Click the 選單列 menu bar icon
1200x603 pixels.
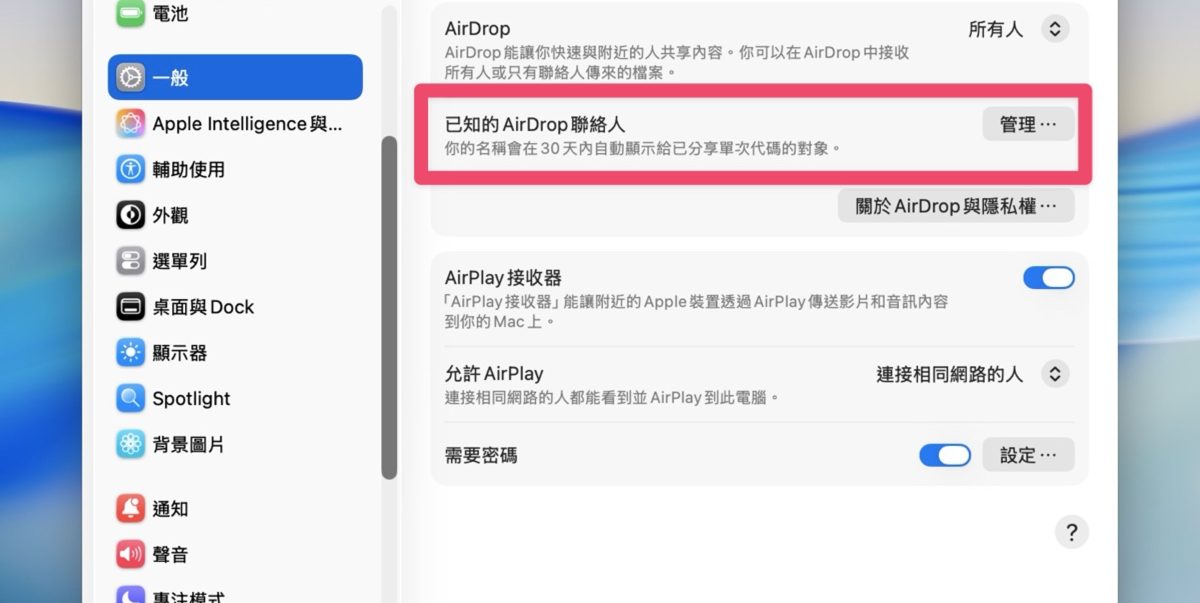[131, 261]
